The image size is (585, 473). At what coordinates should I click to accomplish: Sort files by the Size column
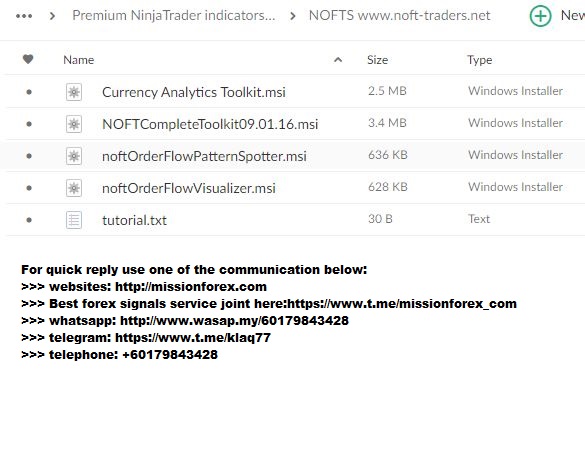click(x=377, y=60)
